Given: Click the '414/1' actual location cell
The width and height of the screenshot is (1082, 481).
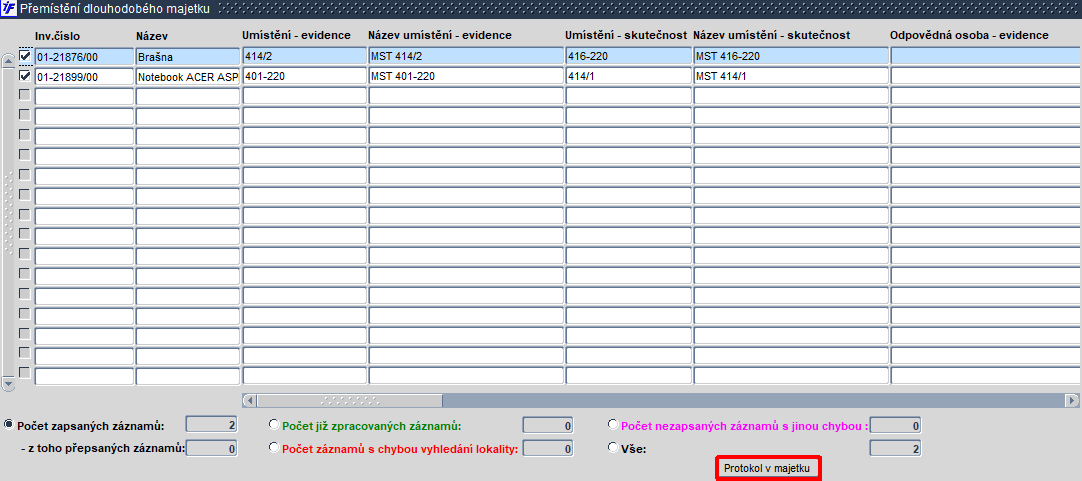Looking at the screenshot, I should [x=629, y=76].
